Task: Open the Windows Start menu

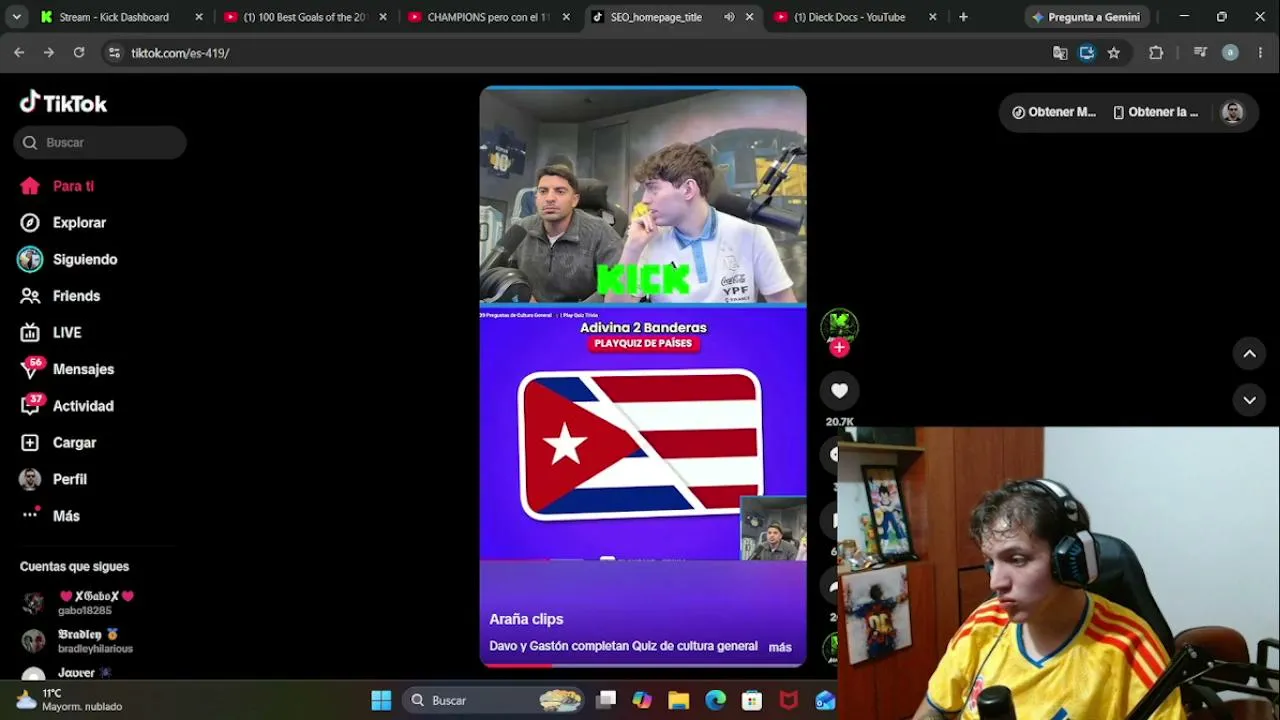Action: pyautogui.click(x=381, y=700)
